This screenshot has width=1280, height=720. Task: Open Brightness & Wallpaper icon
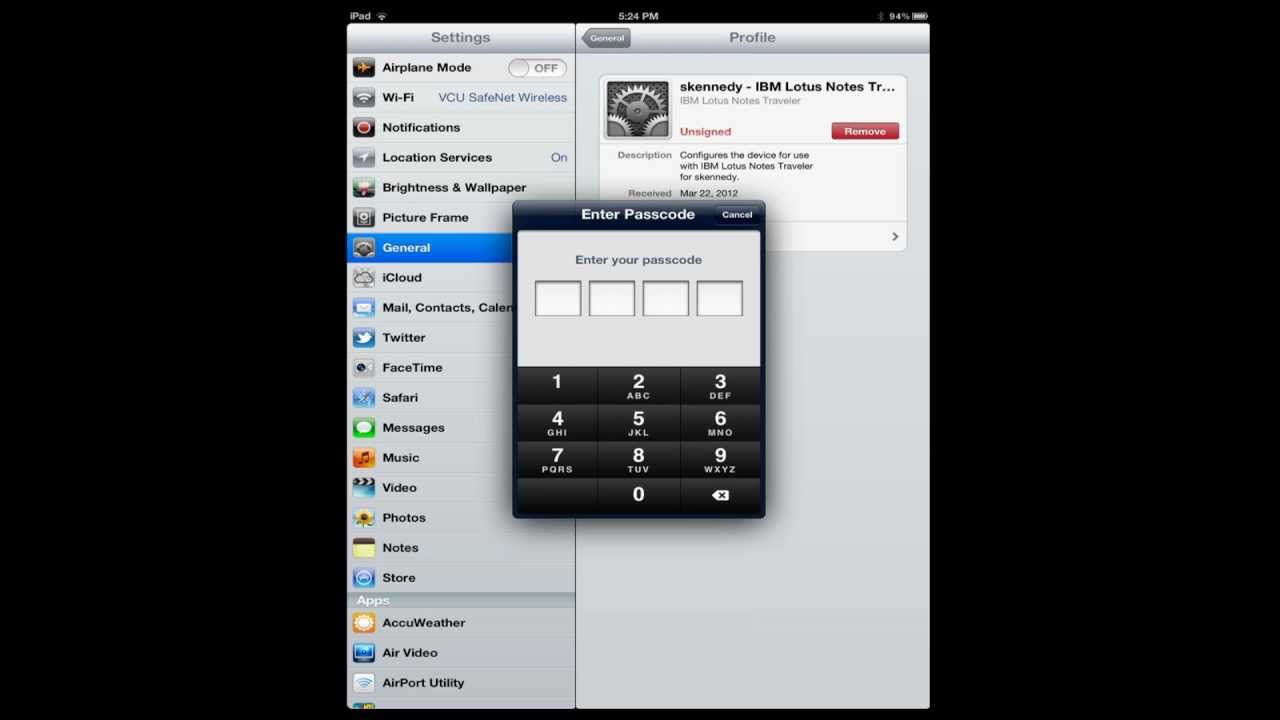(x=364, y=188)
